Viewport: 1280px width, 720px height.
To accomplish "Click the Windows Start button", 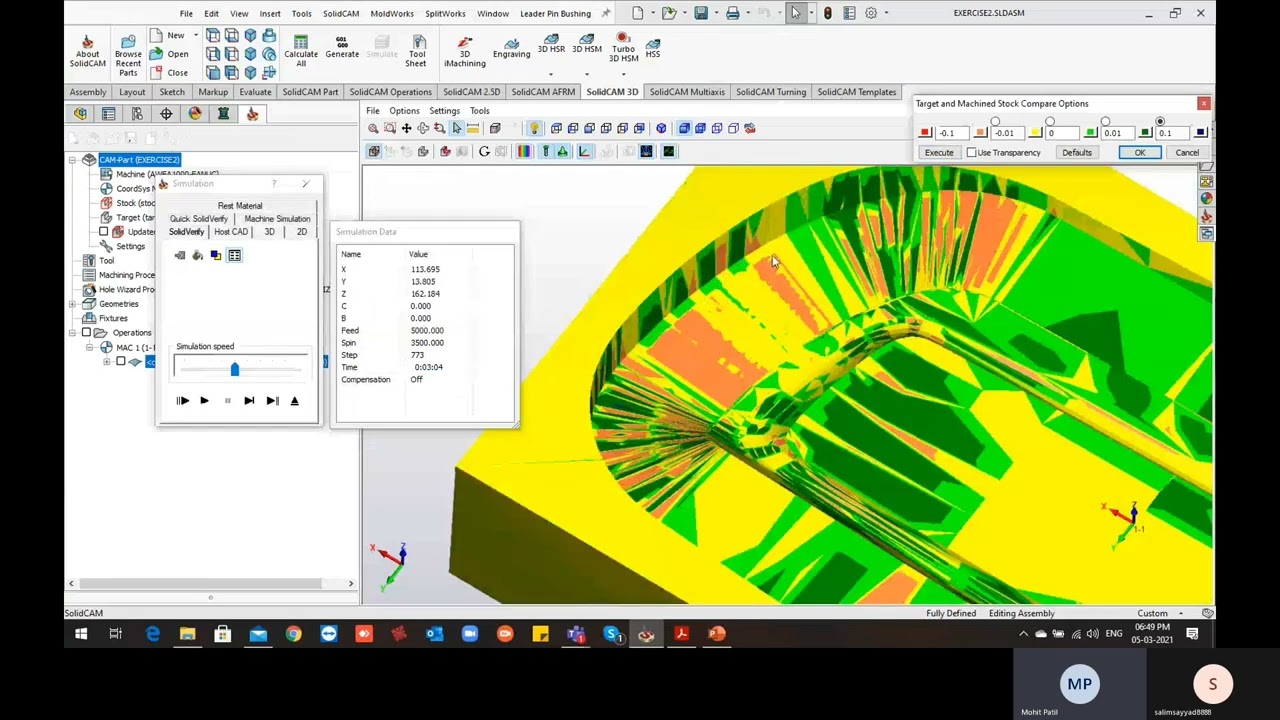I will point(81,634).
